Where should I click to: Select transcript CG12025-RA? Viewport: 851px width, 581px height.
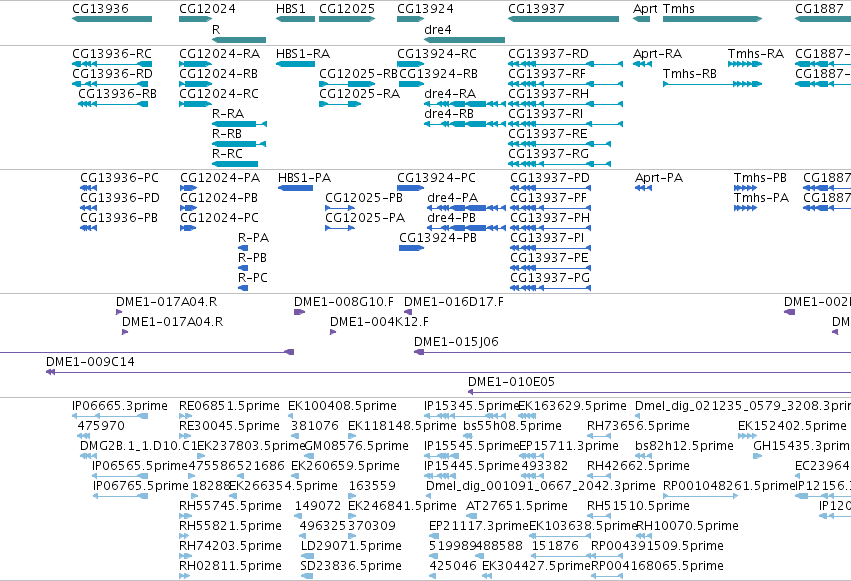click(340, 104)
